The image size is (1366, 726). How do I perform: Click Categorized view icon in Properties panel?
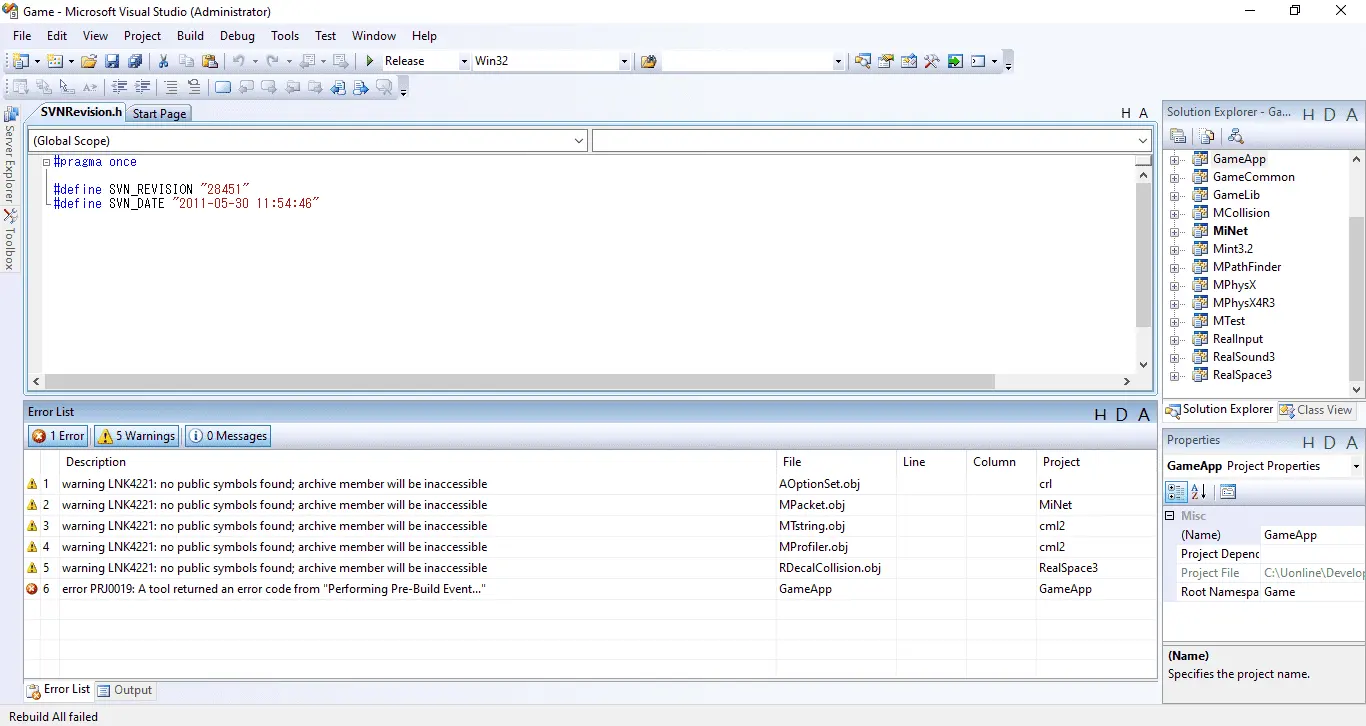tap(1176, 491)
